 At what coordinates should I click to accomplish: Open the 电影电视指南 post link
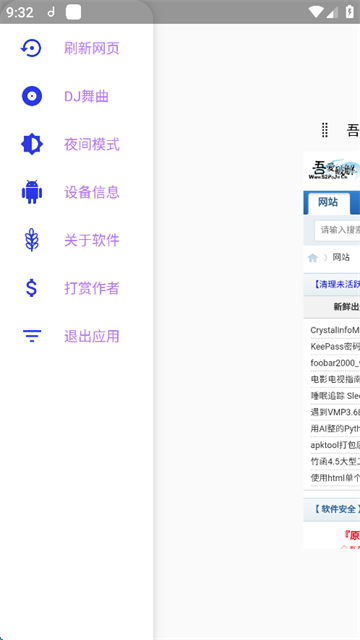point(335,379)
